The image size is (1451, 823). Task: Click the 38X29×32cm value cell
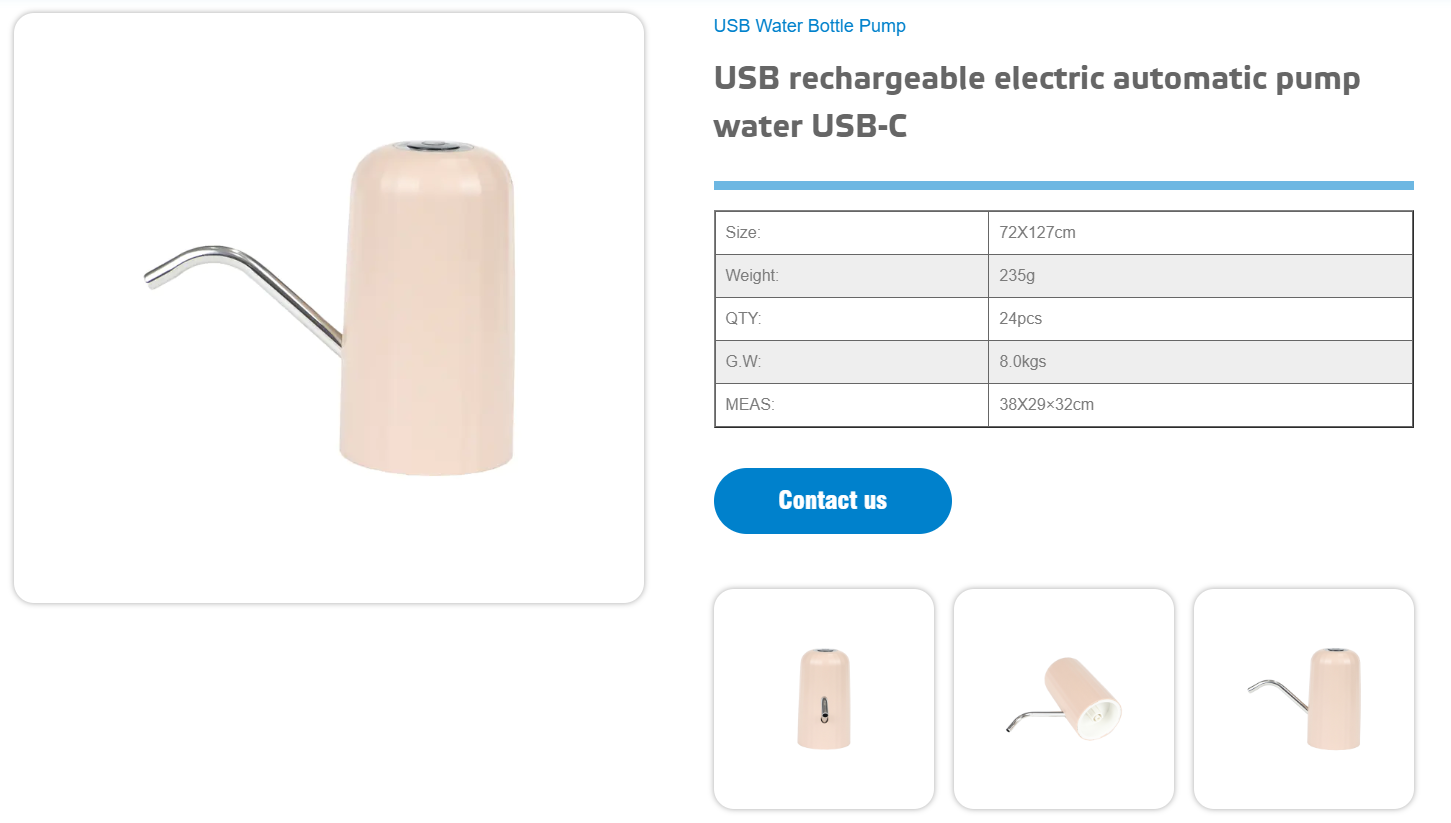tap(1200, 405)
